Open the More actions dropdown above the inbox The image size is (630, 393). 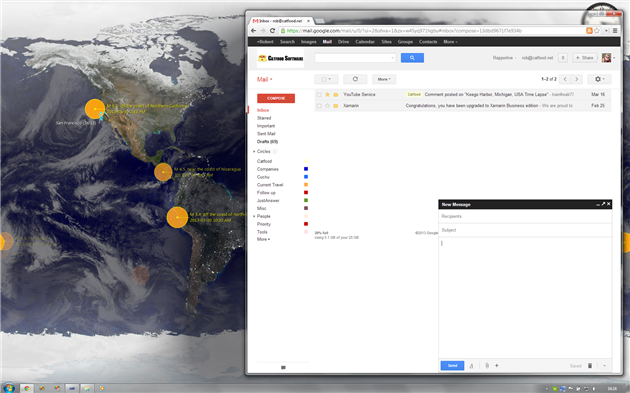384,79
